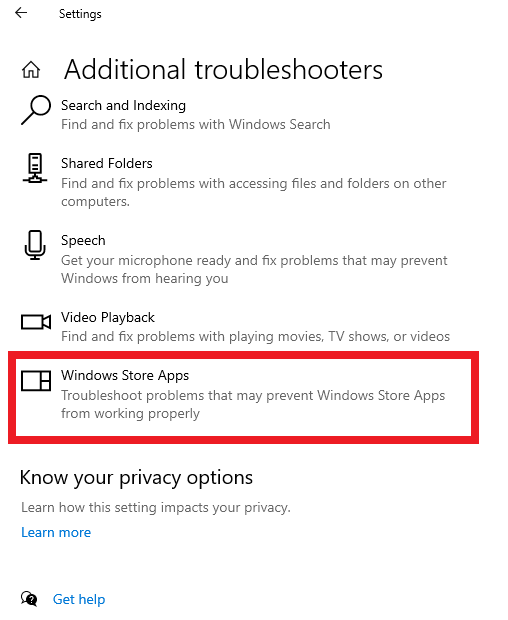This screenshot has width=508, height=620.
Task: Click the Shared Folders network icon
Action: point(35,168)
